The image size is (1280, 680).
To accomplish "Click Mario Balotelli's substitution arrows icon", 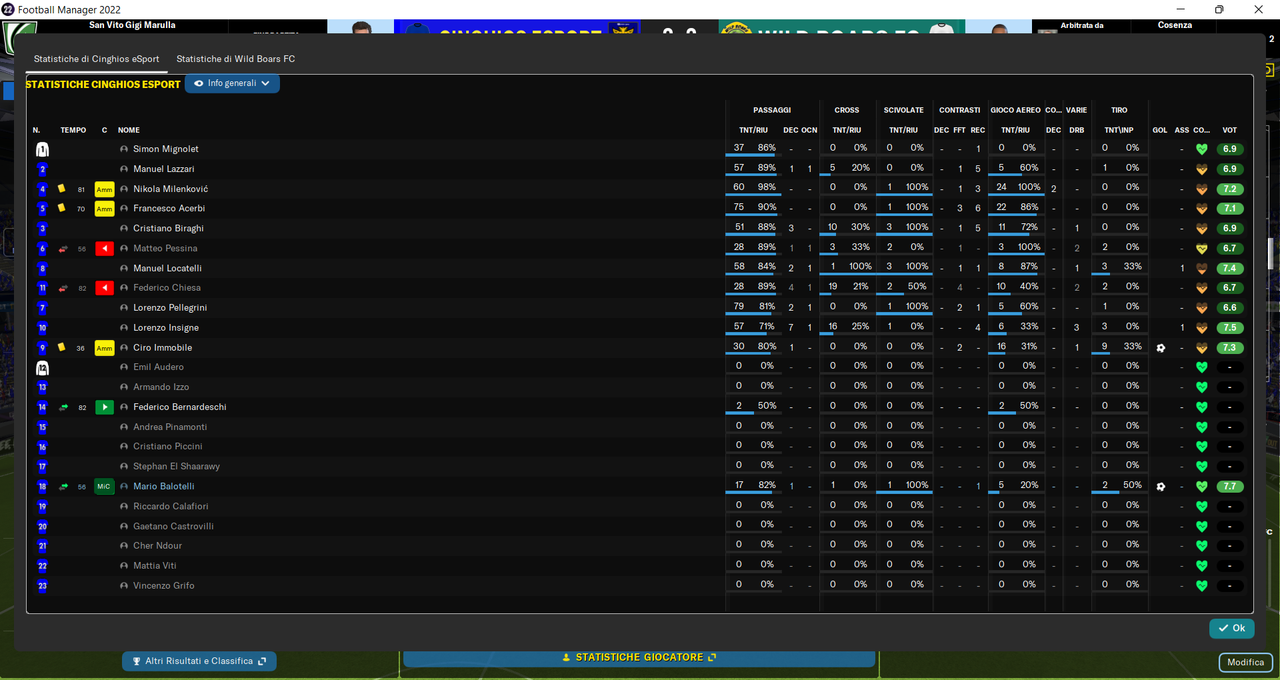I will [x=63, y=487].
